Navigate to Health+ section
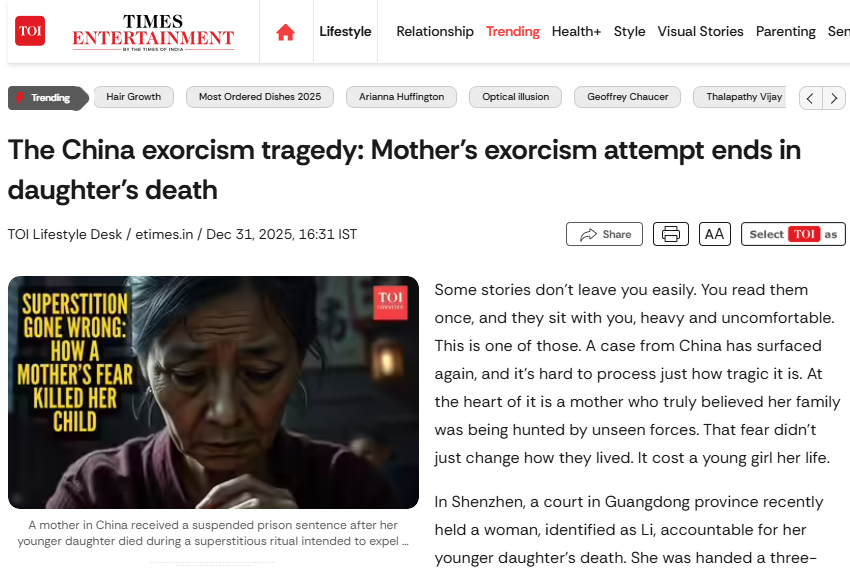This screenshot has height=573, width=850. tap(576, 31)
